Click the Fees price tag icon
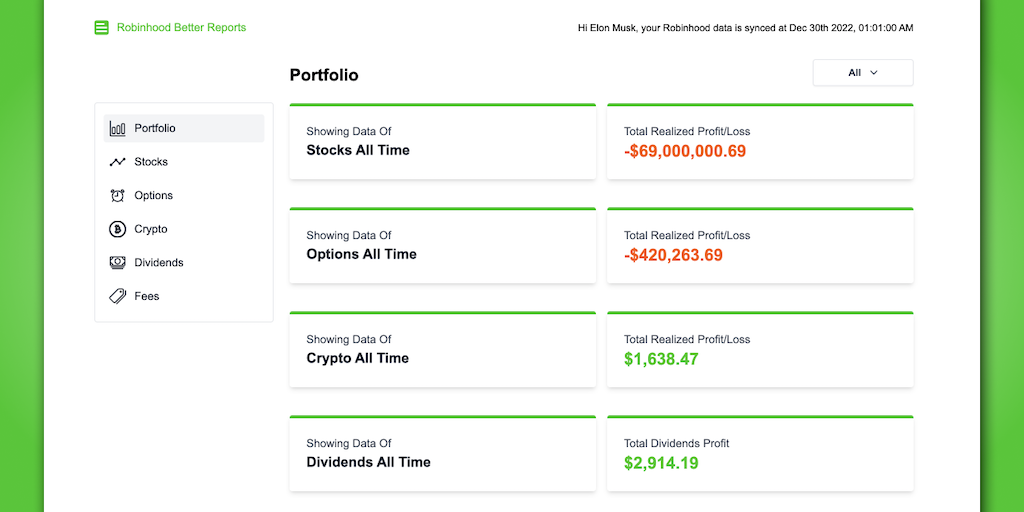1024x512 pixels. tap(118, 296)
